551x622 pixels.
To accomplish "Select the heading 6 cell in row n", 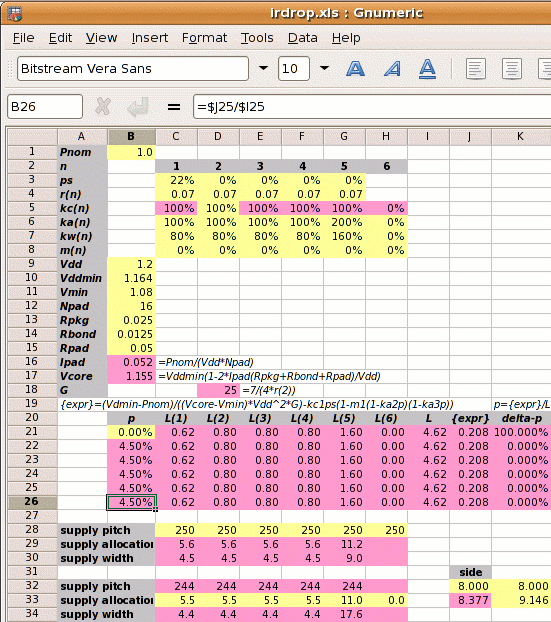I will tap(386, 166).
